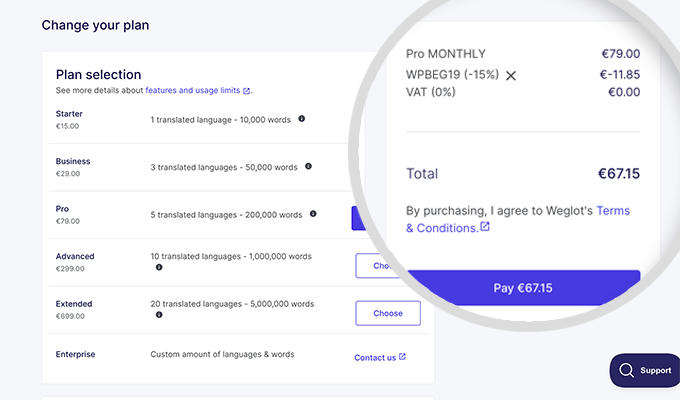680x400 pixels.
Task: Click '5 translated languages - 200,000 words'
Action: coord(226,215)
